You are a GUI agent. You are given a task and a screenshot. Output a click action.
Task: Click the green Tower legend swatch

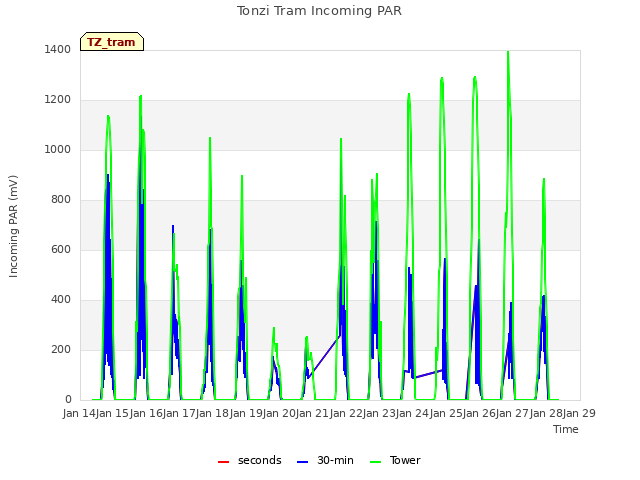(375, 462)
